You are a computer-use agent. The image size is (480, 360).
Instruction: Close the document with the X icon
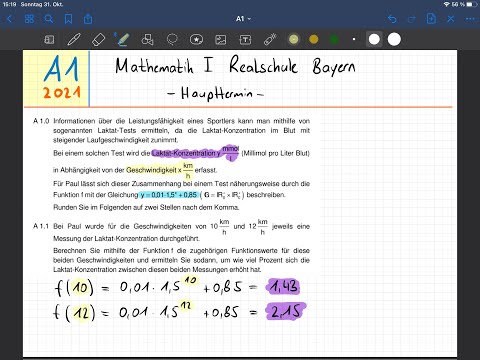[451, 19]
